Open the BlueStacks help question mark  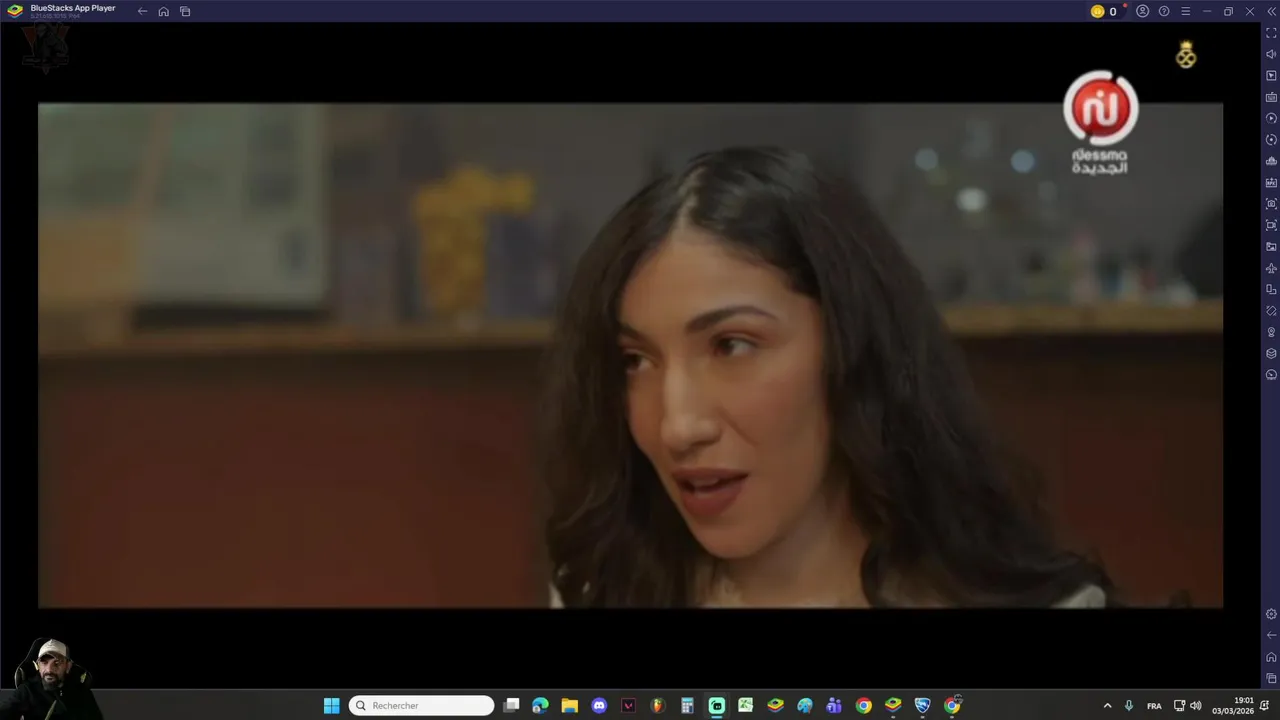coord(1164,11)
